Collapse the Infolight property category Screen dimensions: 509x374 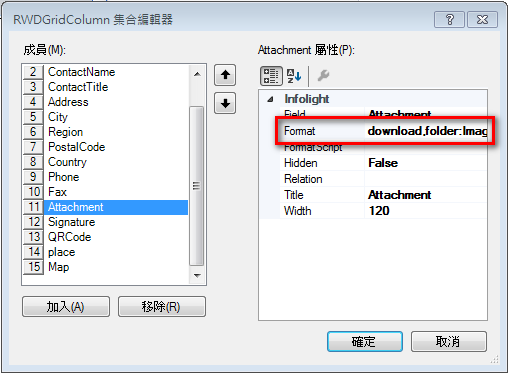point(270,99)
